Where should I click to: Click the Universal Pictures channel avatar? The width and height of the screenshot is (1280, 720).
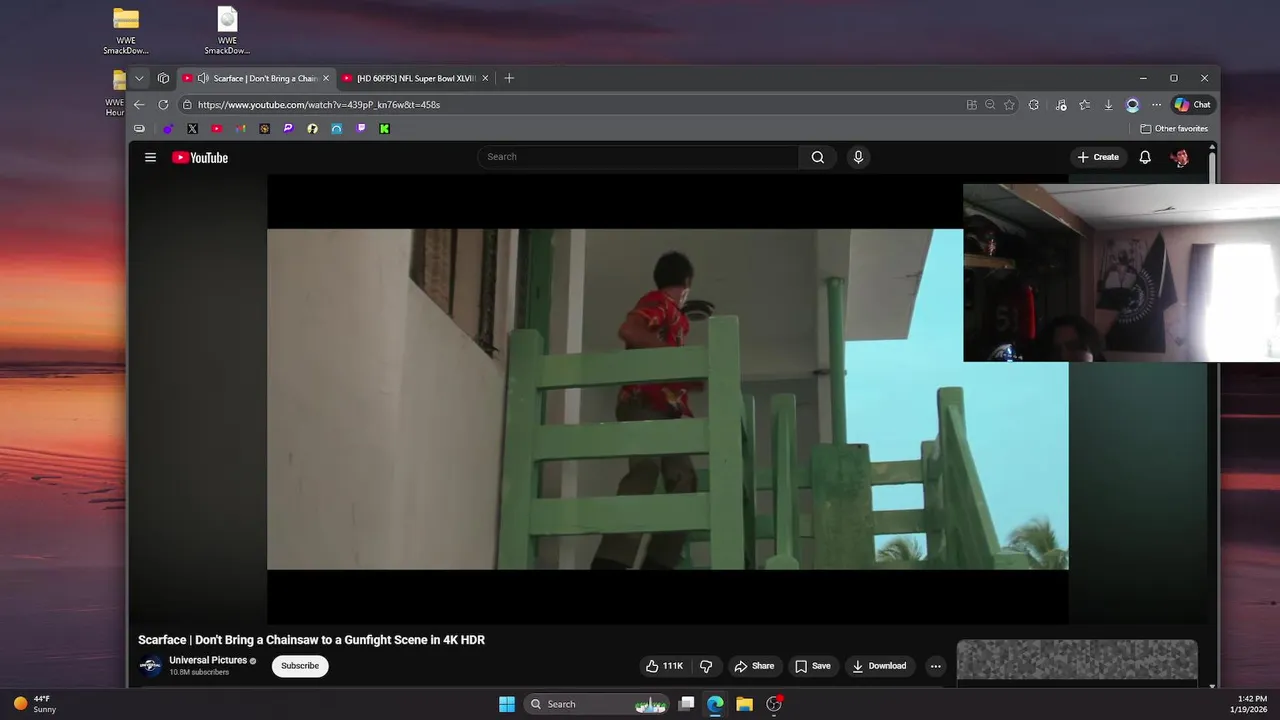coord(150,666)
